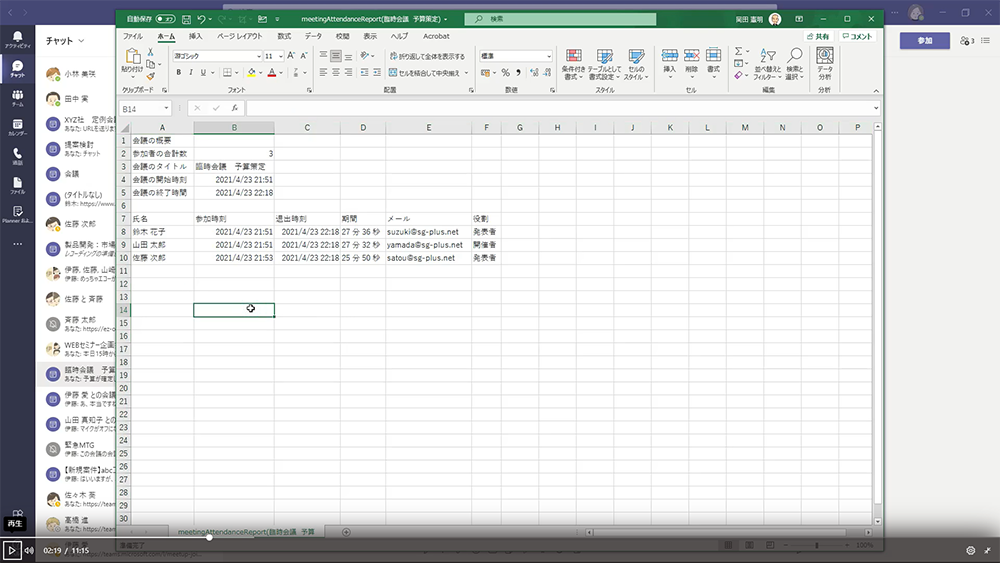This screenshot has width=1000, height=563.
Task: Click the font color red swatch
Action: point(272,72)
